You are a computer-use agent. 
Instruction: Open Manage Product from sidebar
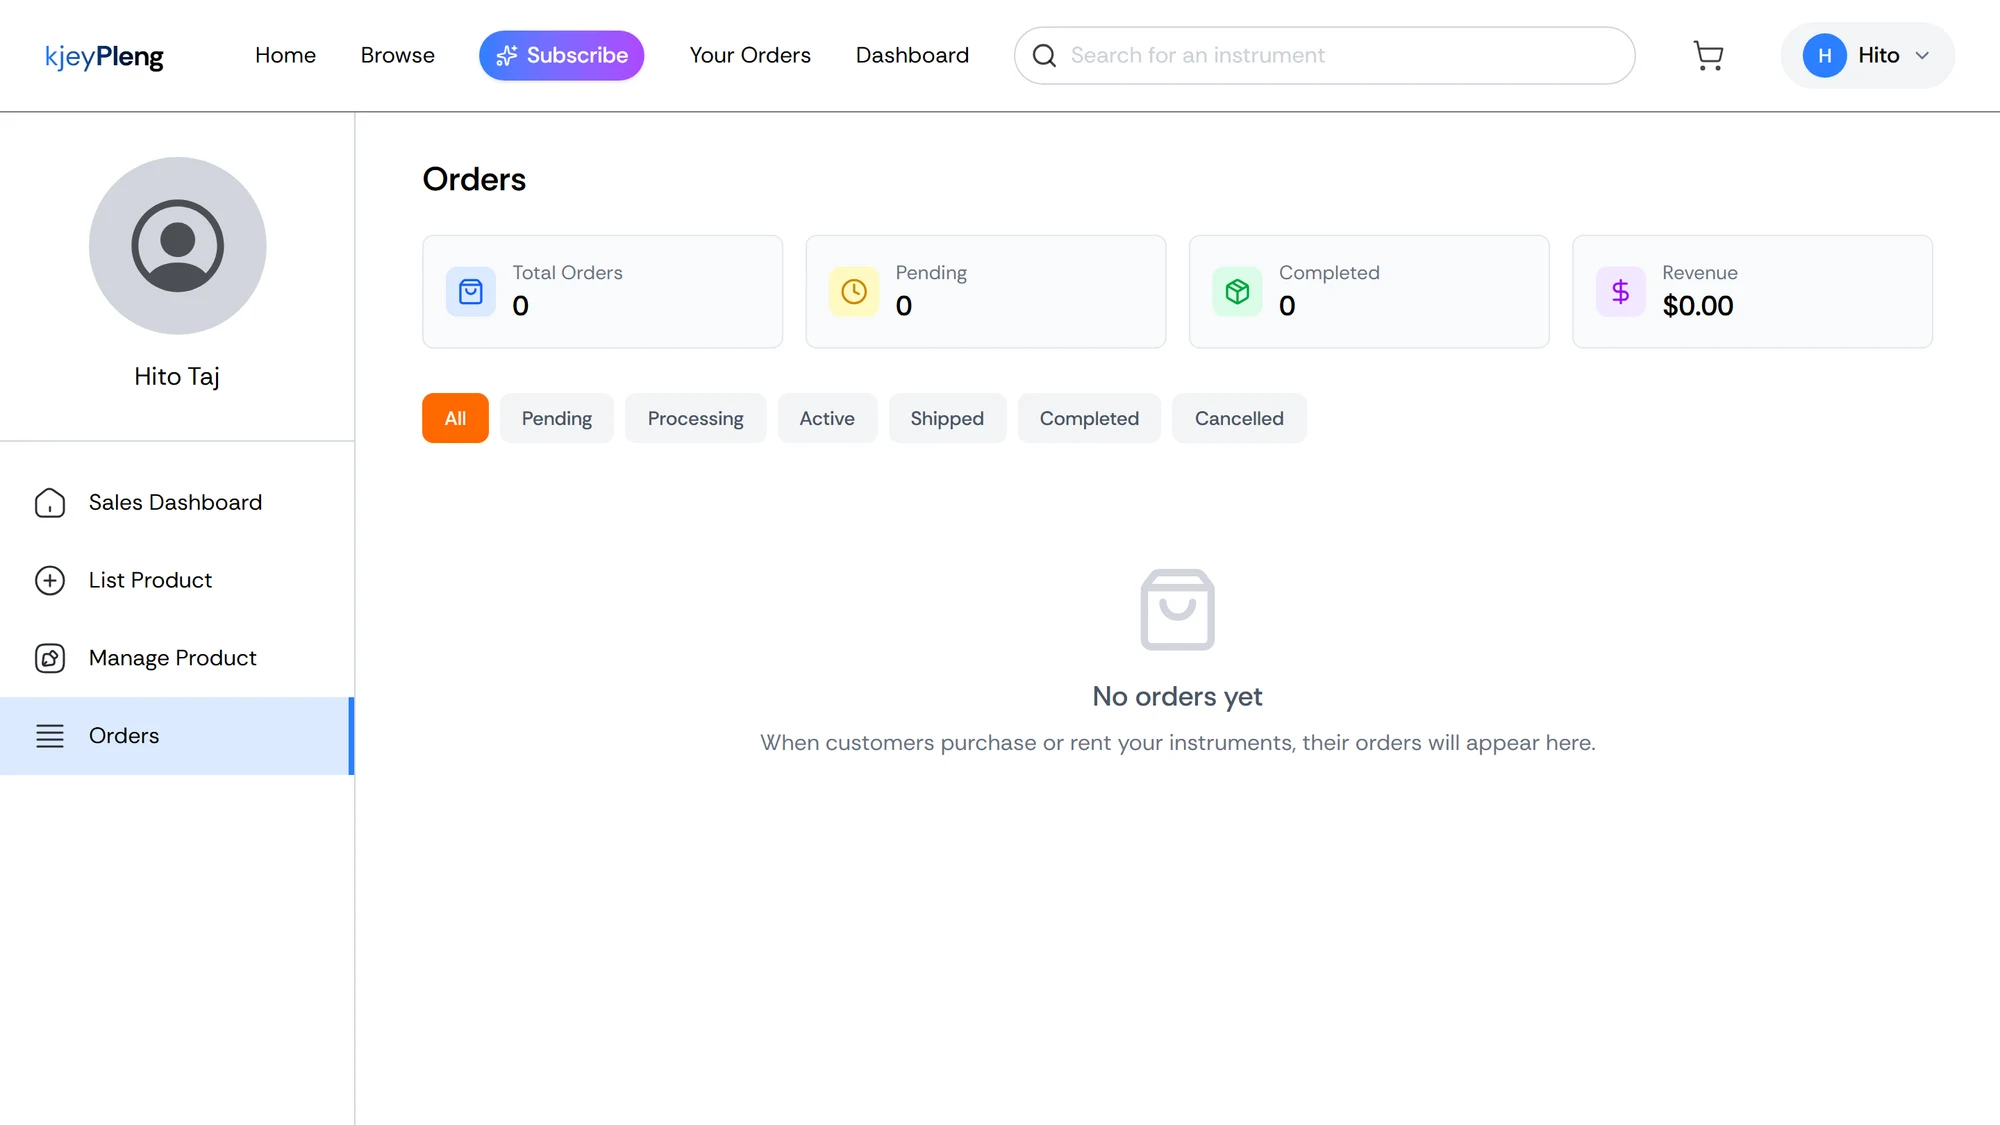click(177, 658)
